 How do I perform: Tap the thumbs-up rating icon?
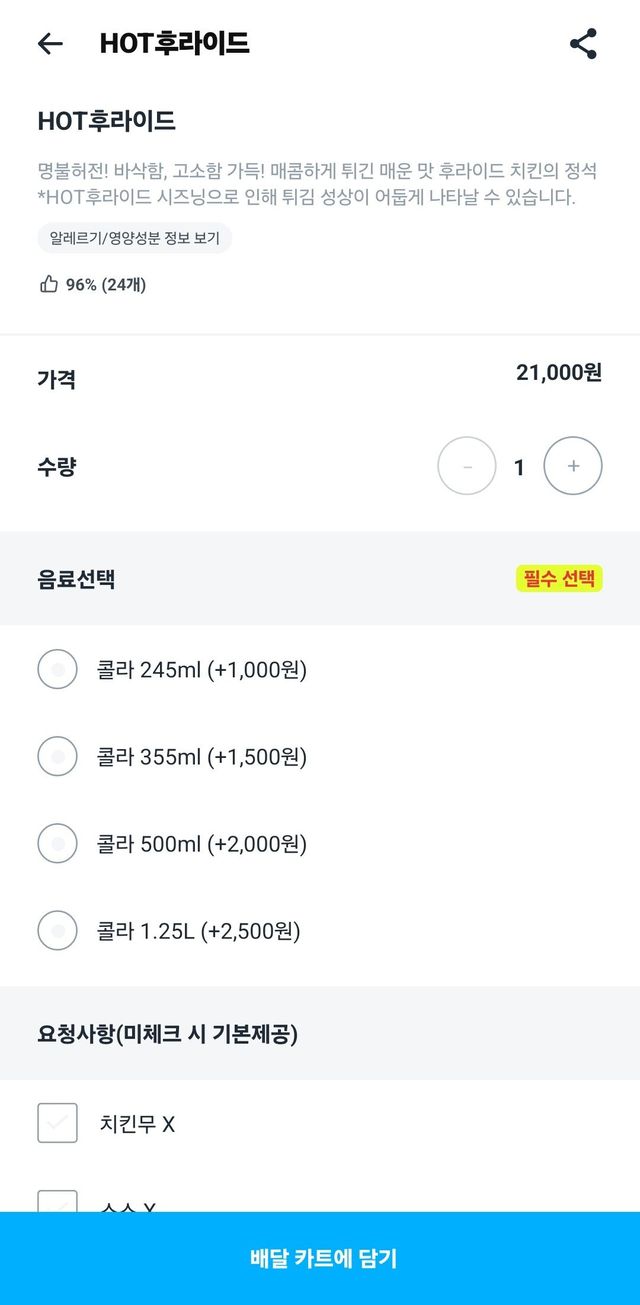click(49, 285)
